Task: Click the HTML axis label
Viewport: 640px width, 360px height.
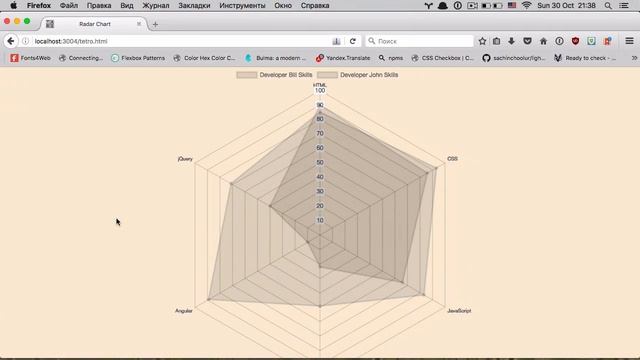Action: (x=320, y=85)
